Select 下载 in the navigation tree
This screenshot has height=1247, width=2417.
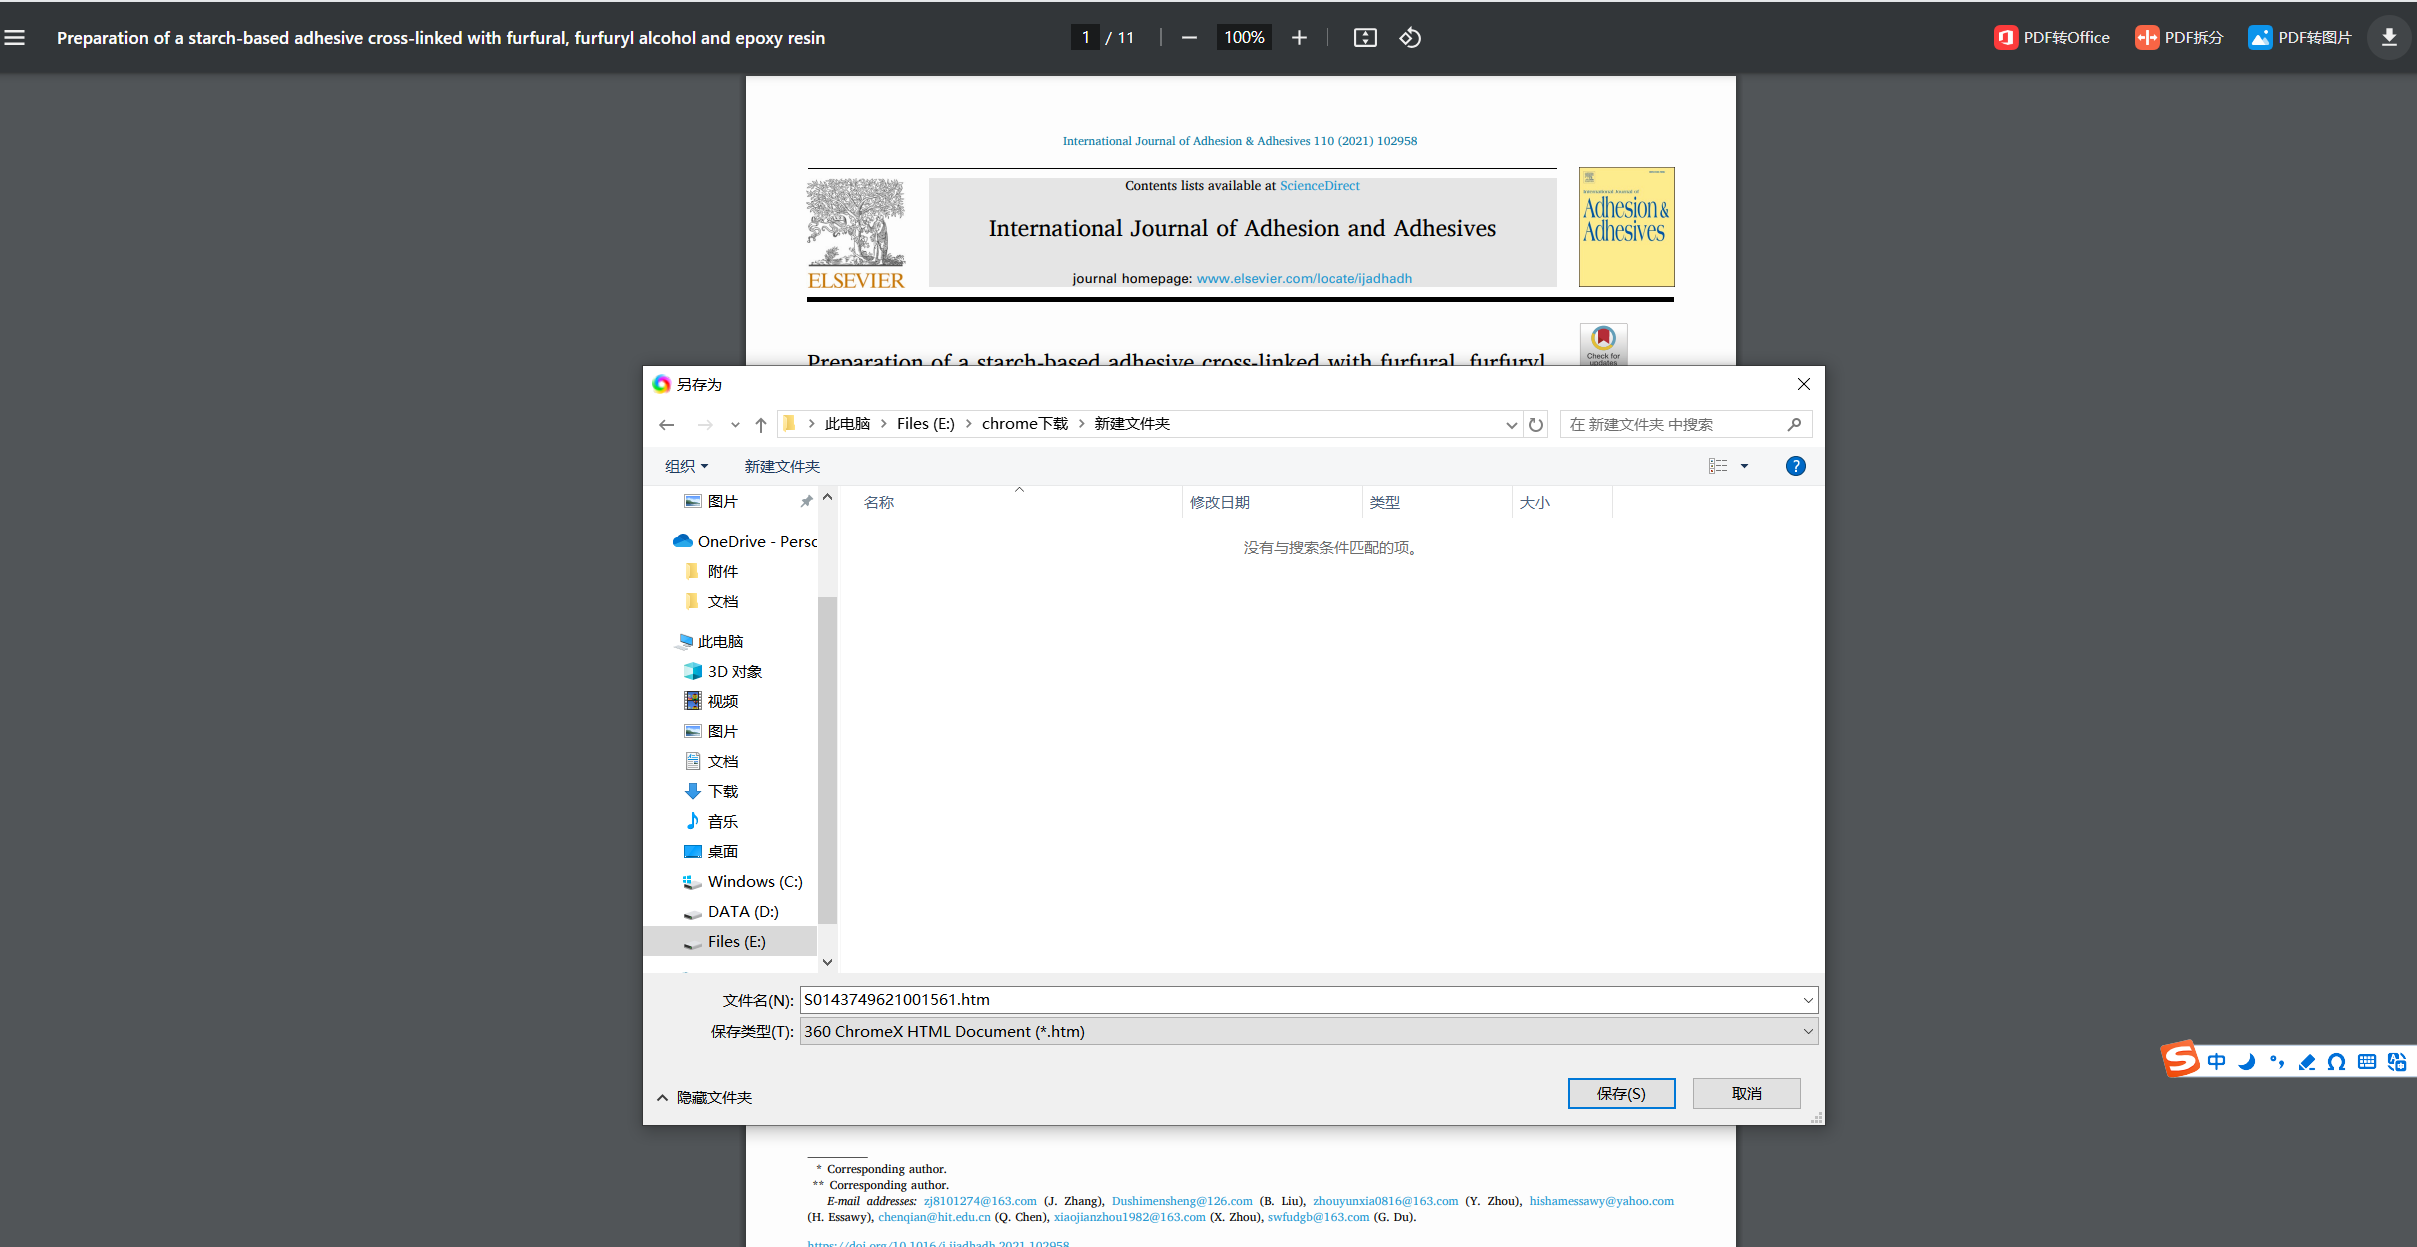722,791
